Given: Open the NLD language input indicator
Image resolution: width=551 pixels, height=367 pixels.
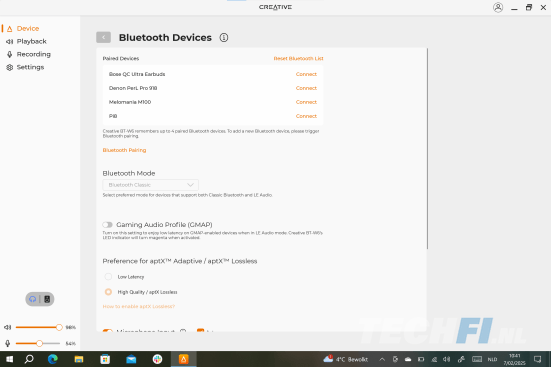Looking at the screenshot, I should point(492,359).
